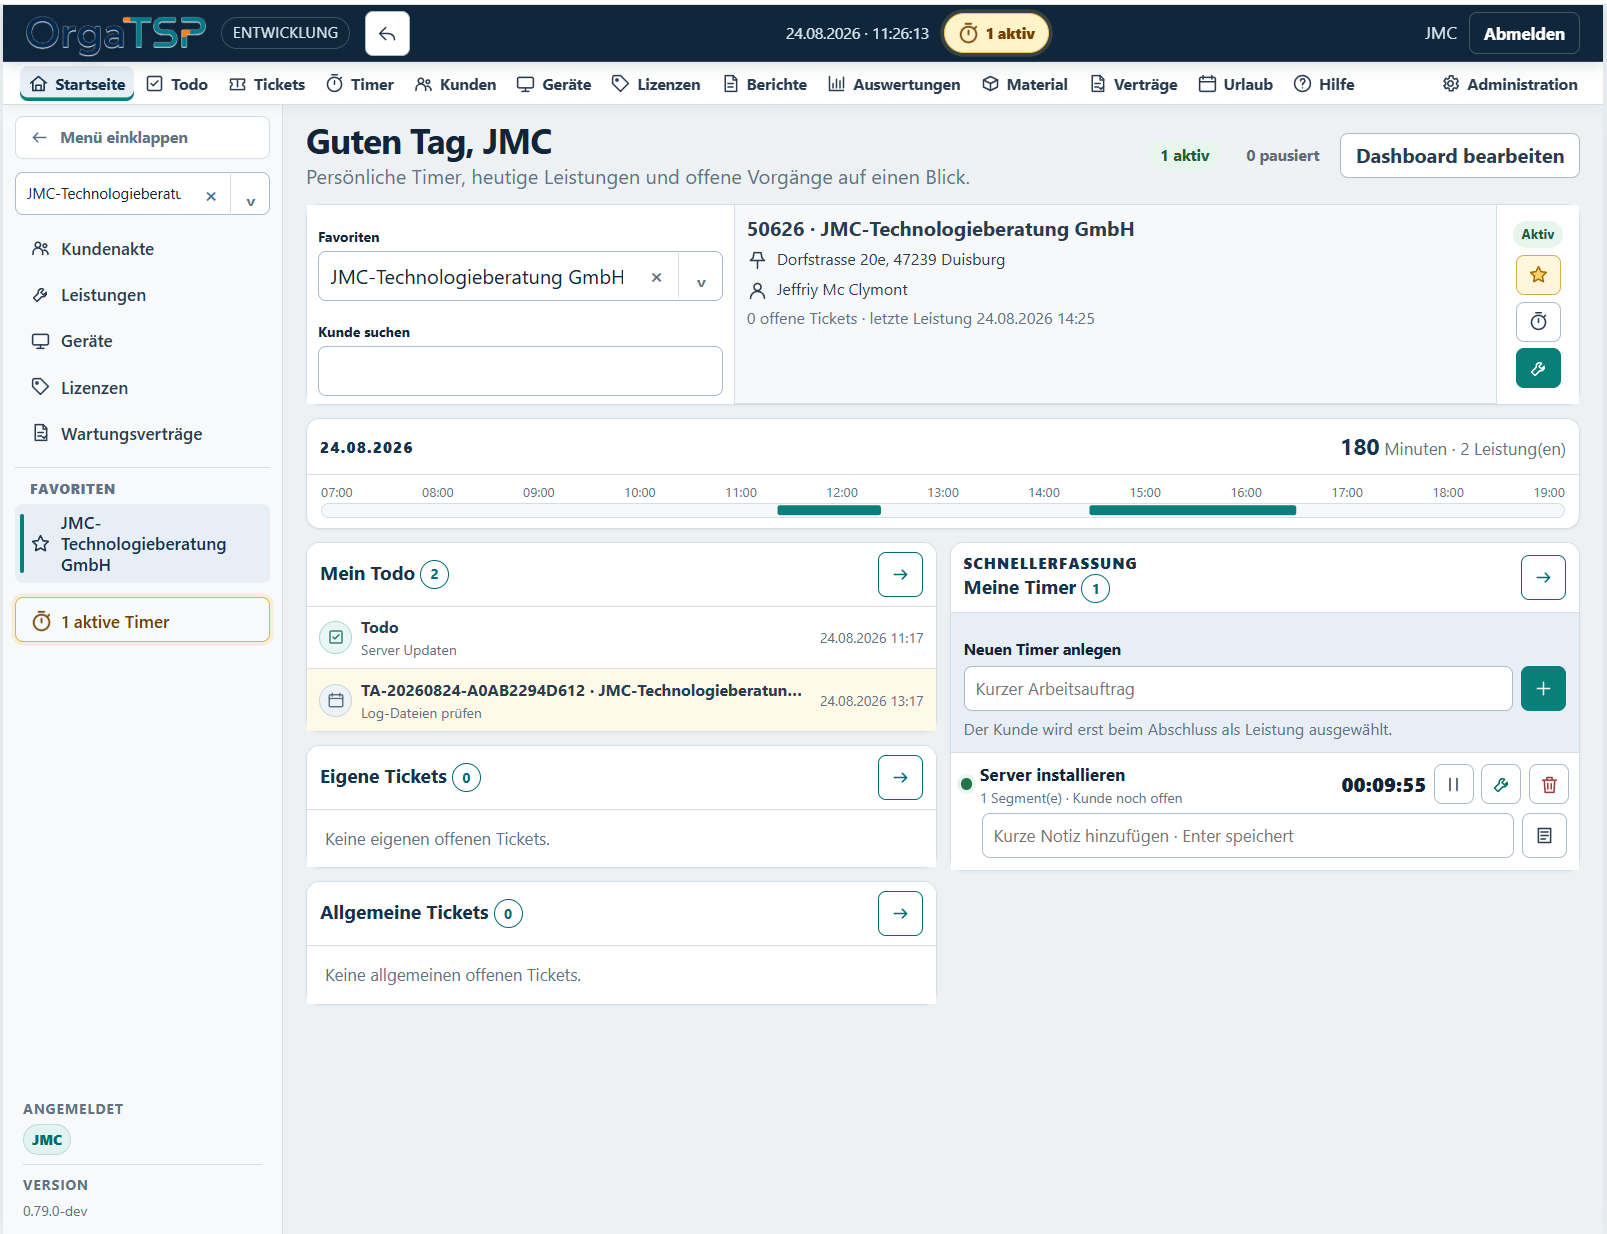Click wrench icon on Server installieren timer

coord(1501,784)
